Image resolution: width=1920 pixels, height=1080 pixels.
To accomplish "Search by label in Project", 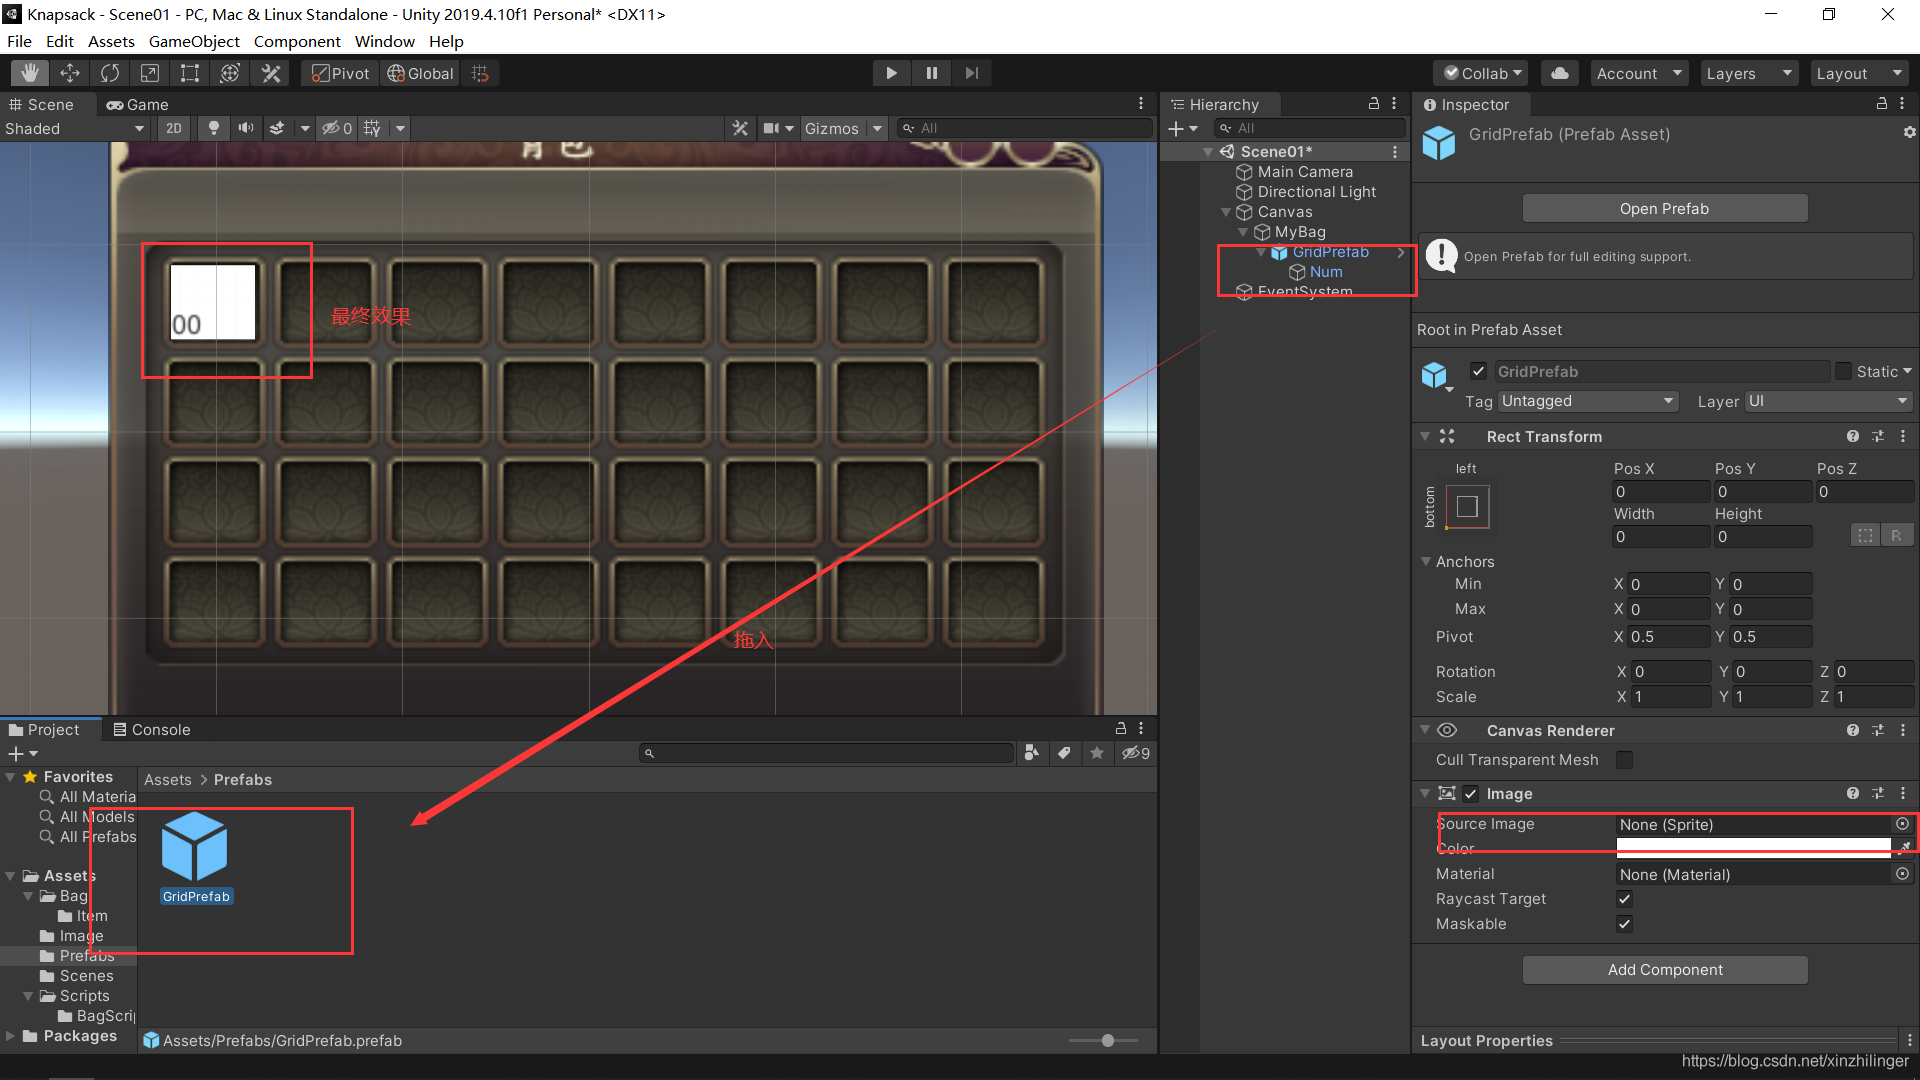I will point(1064,753).
